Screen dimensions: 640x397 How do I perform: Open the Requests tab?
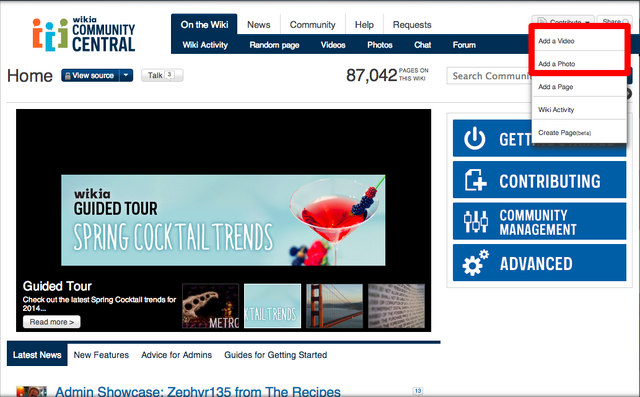[x=412, y=24]
